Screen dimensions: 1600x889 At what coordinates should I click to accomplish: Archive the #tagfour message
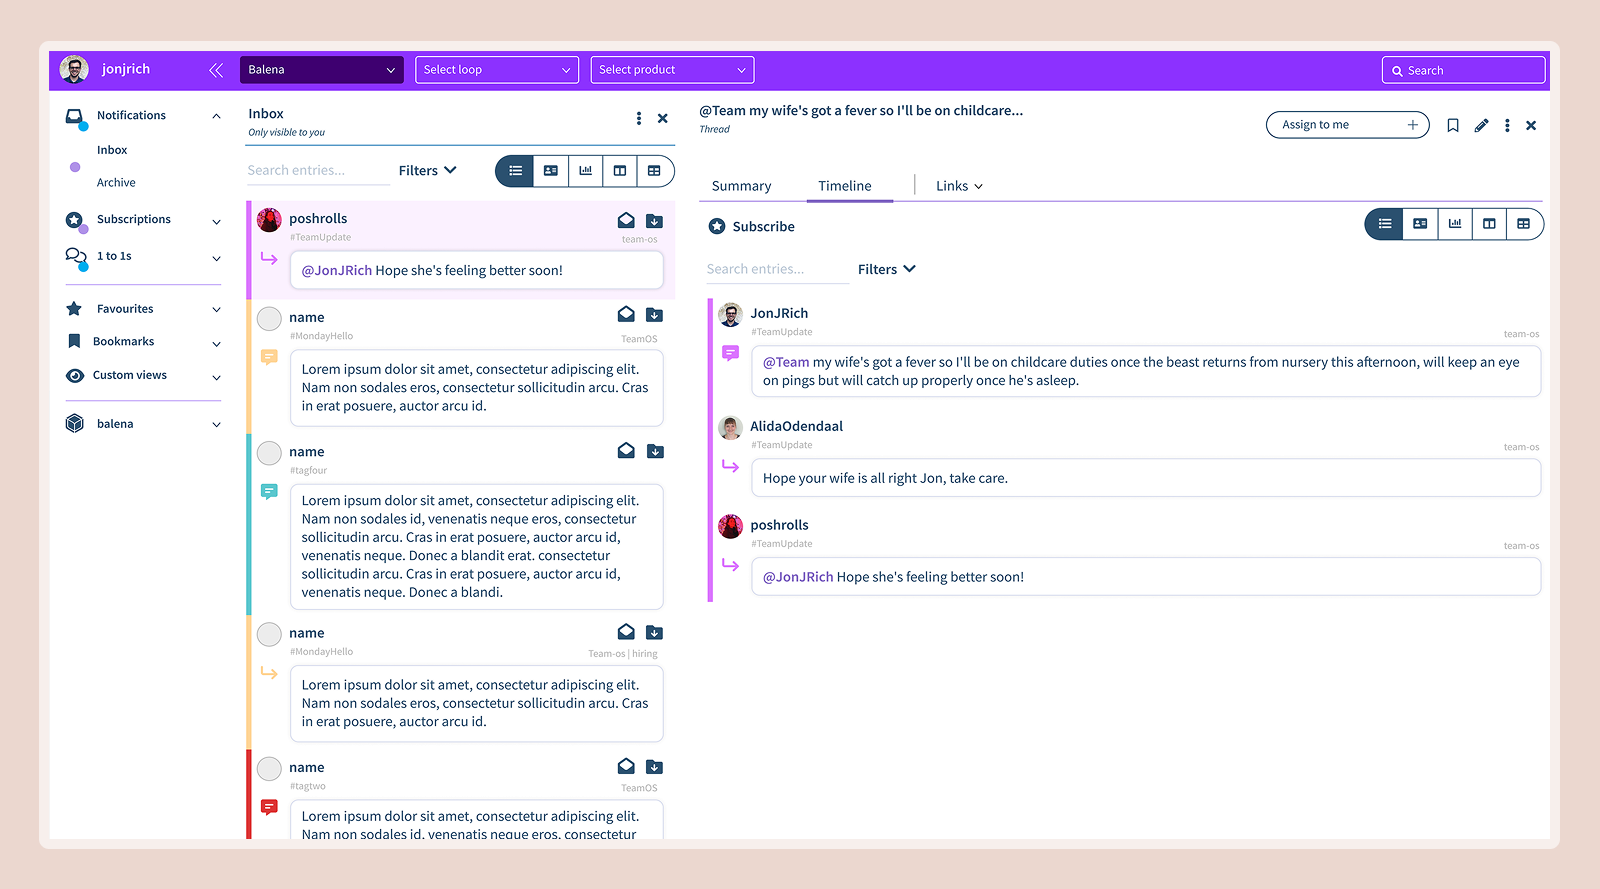[x=655, y=451]
